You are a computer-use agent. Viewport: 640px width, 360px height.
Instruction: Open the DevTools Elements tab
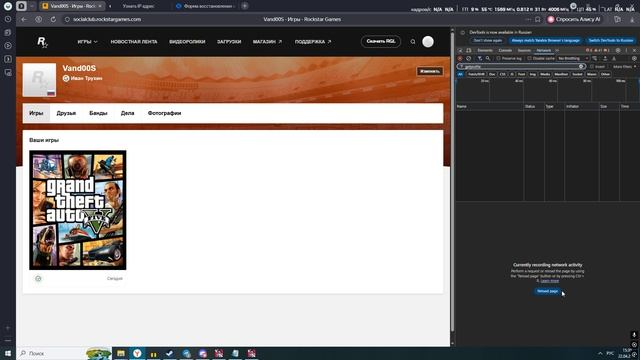pos(485,50)
